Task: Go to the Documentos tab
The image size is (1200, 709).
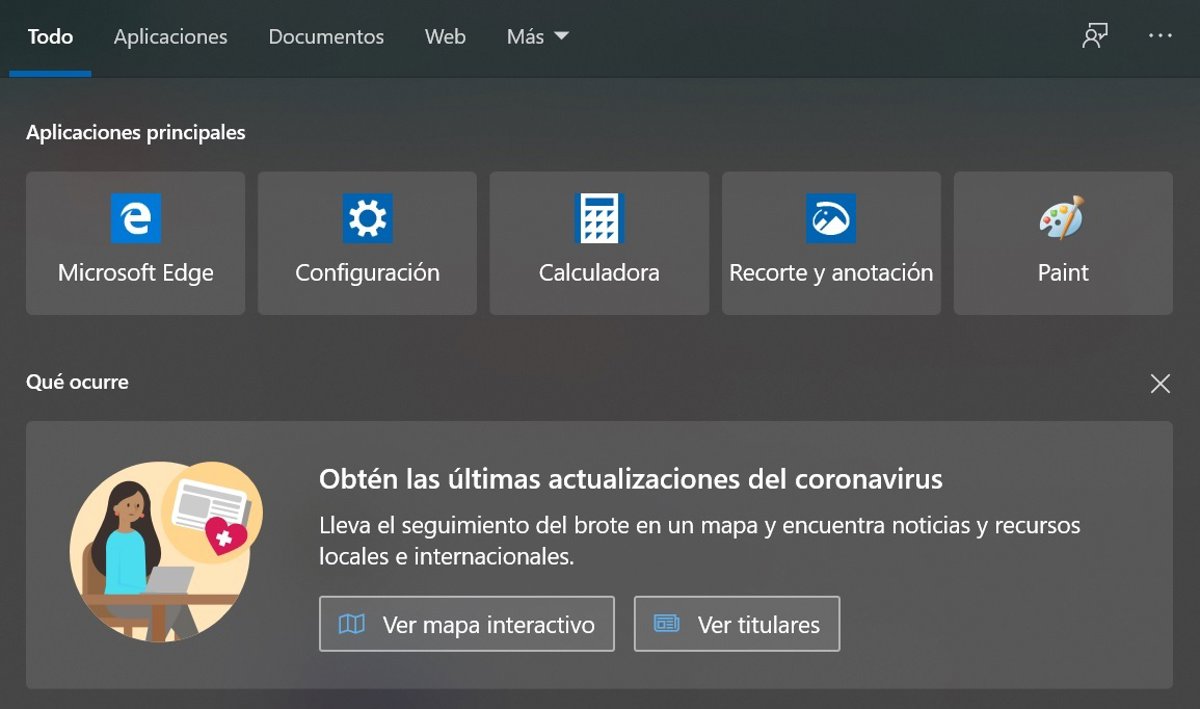Action: click(326, 37)
